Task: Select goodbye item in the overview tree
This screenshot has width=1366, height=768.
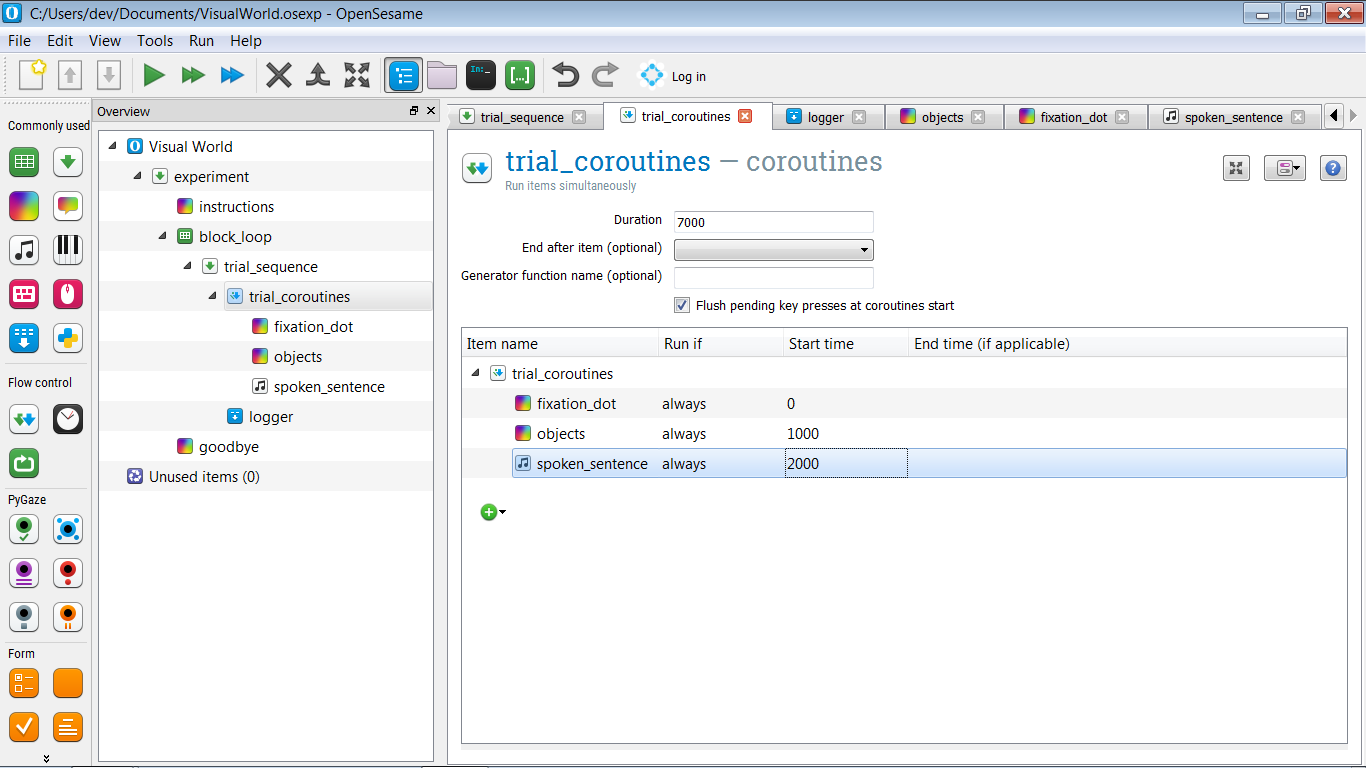Action: (x=229, y=446)
